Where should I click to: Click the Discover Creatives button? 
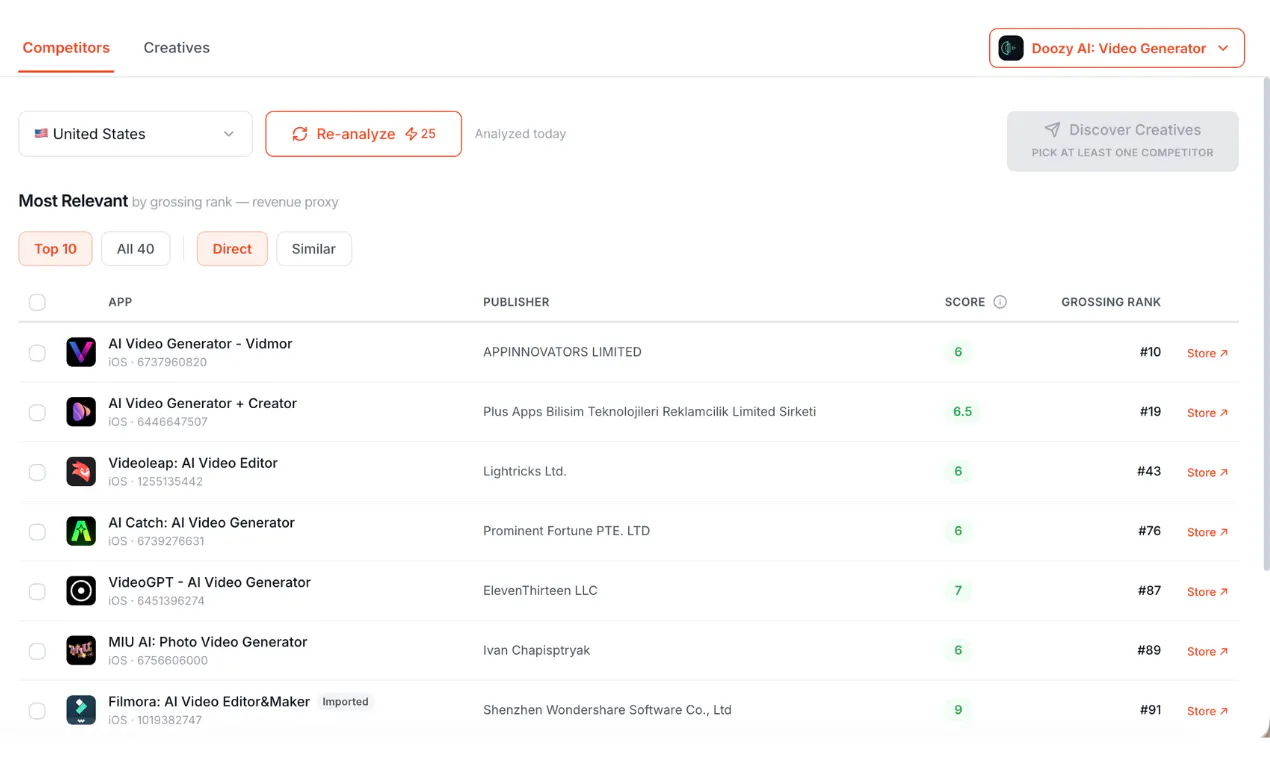tap(1122, 141)
